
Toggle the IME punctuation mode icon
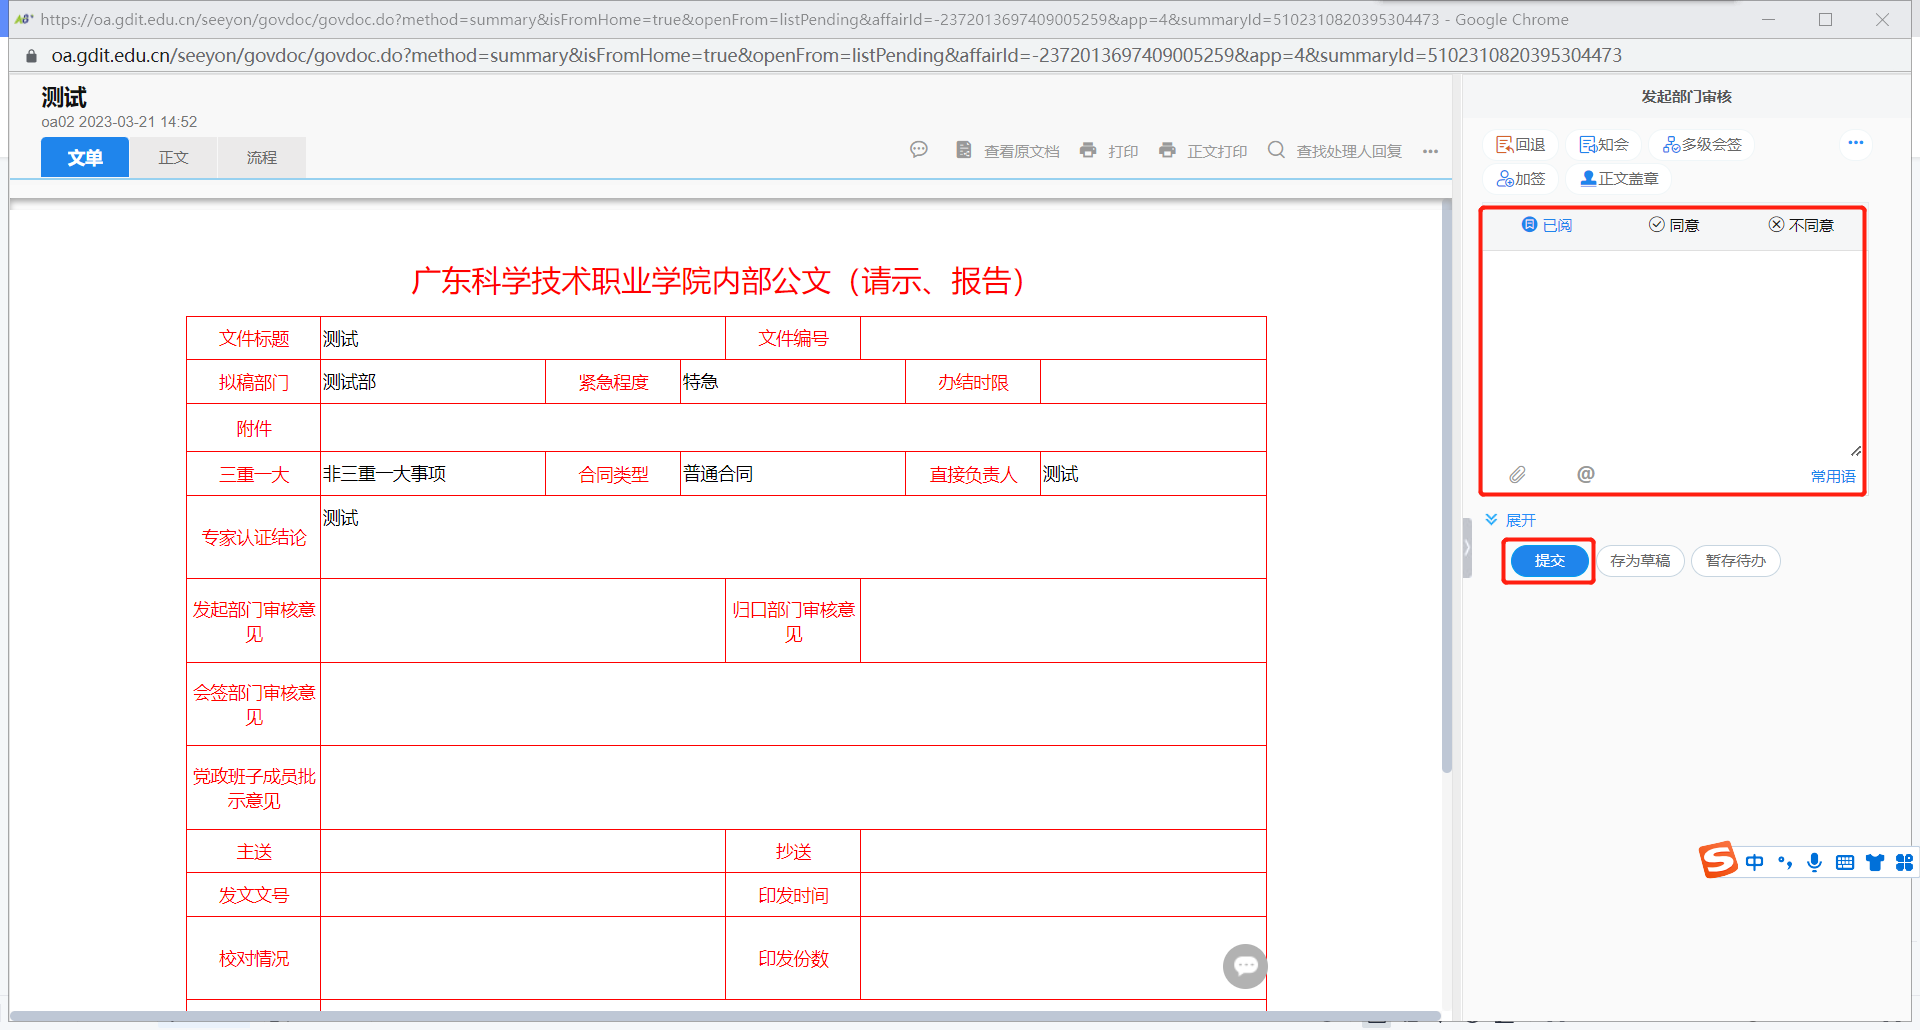(x=1785, y=862)
